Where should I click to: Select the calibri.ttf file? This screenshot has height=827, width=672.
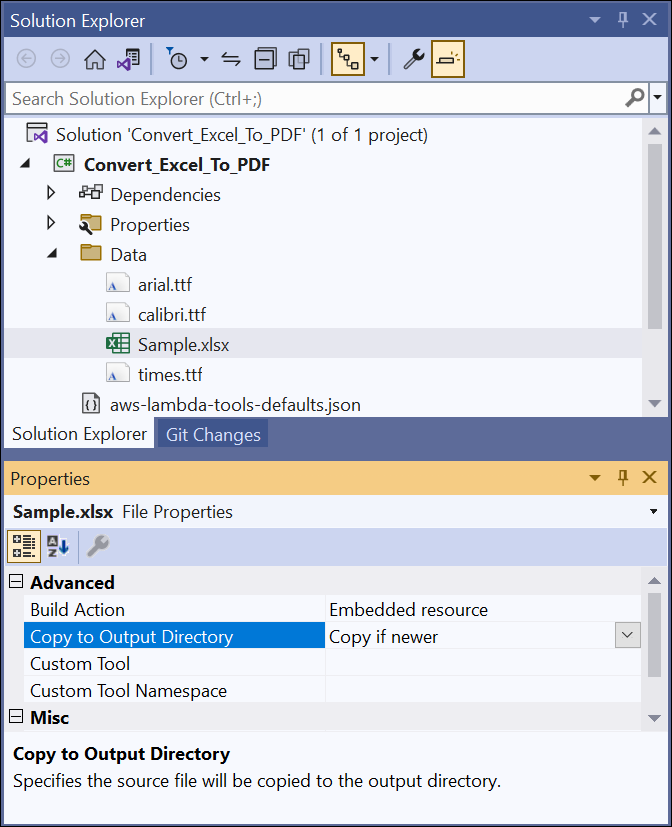[171, 314]
